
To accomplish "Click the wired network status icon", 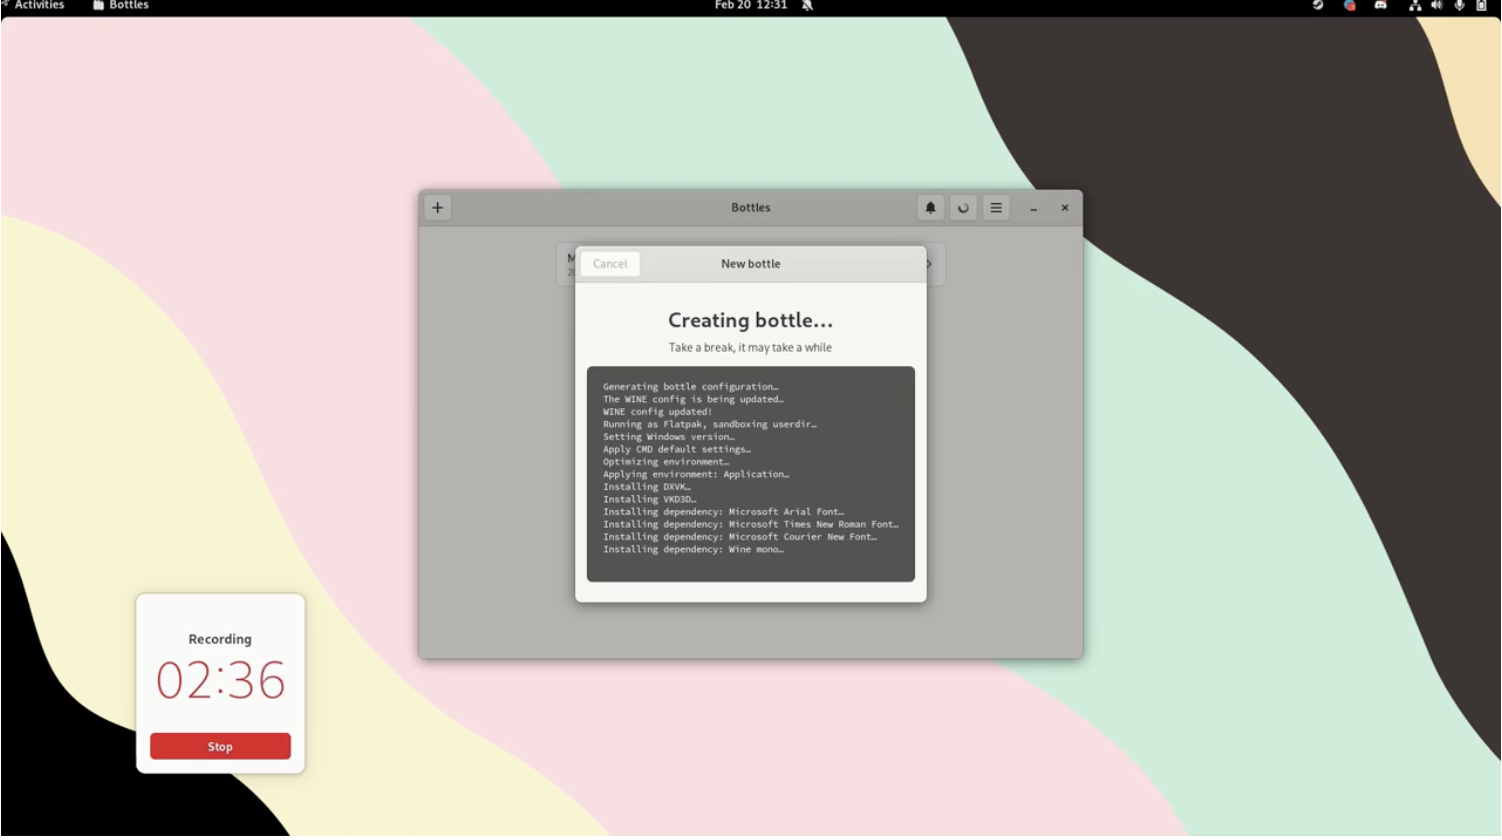I will click(1414, 6).
